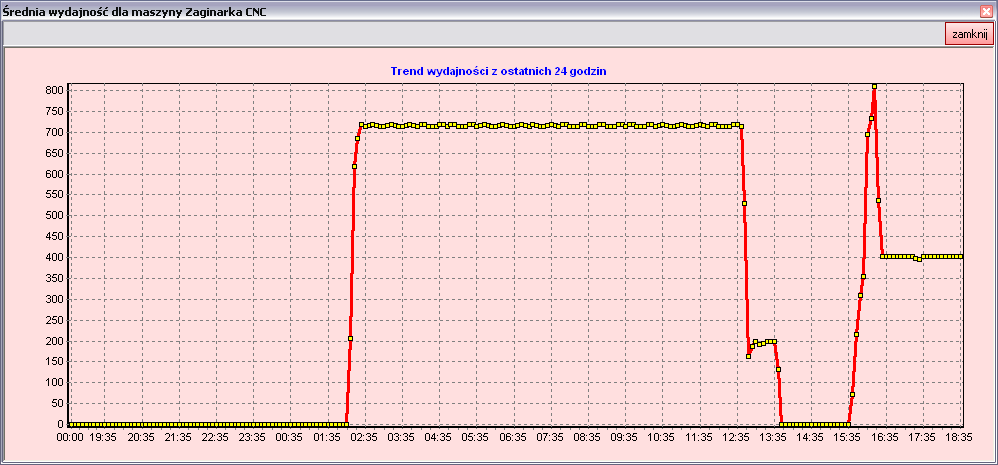
Task: Click the 12:35 time label
Action: (x=736, y=438)
